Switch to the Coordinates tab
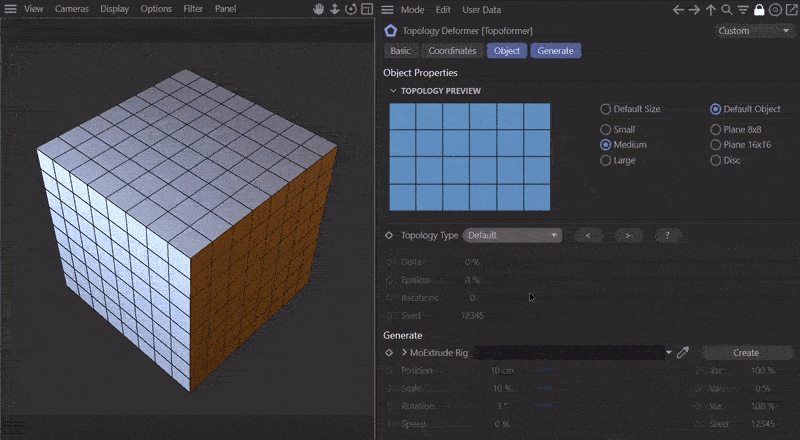The image size is (800, 440). tap(451, 50)
